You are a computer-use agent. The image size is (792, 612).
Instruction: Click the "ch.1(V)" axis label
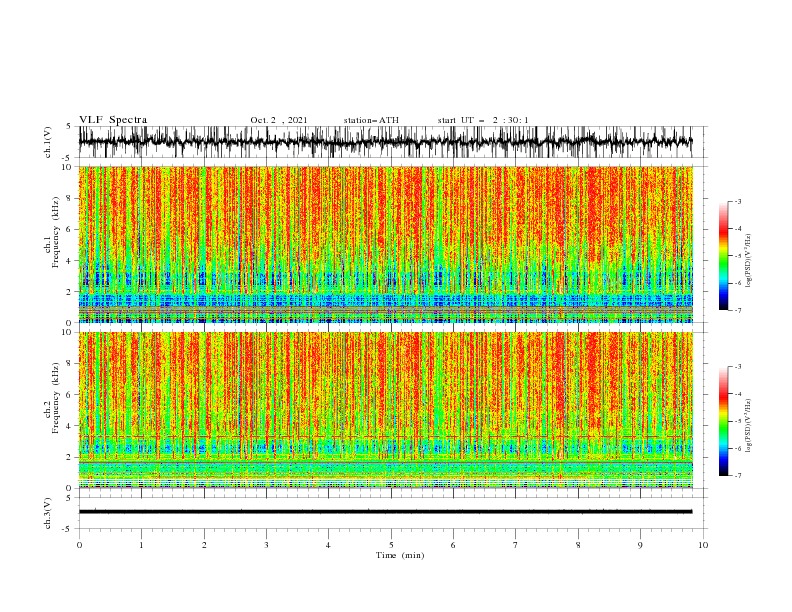click(48, 141)
